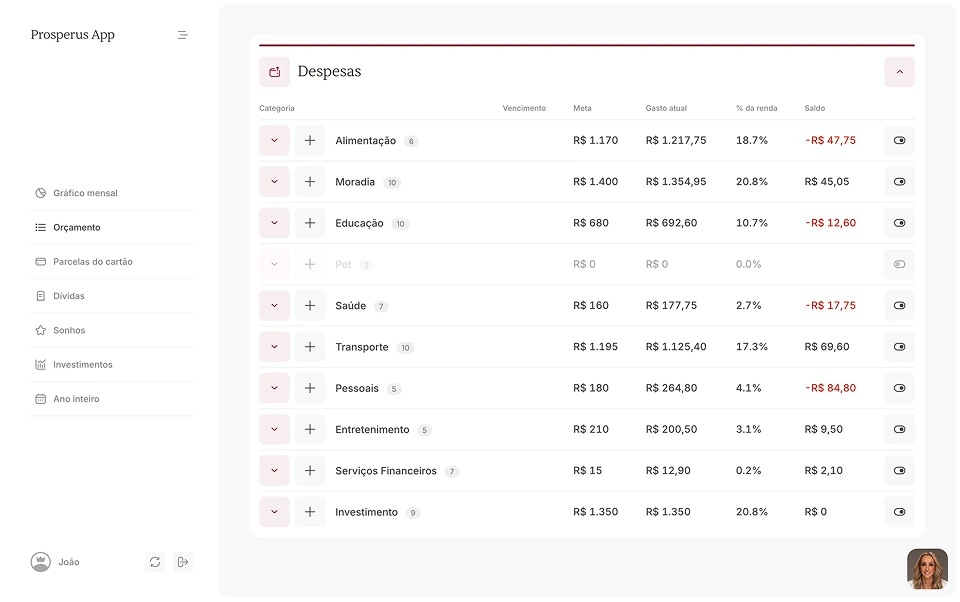This screenshot has height=602, width=960.
Task: Click Transporte meta R$ 1.195
Action: [x=596, y=347]
